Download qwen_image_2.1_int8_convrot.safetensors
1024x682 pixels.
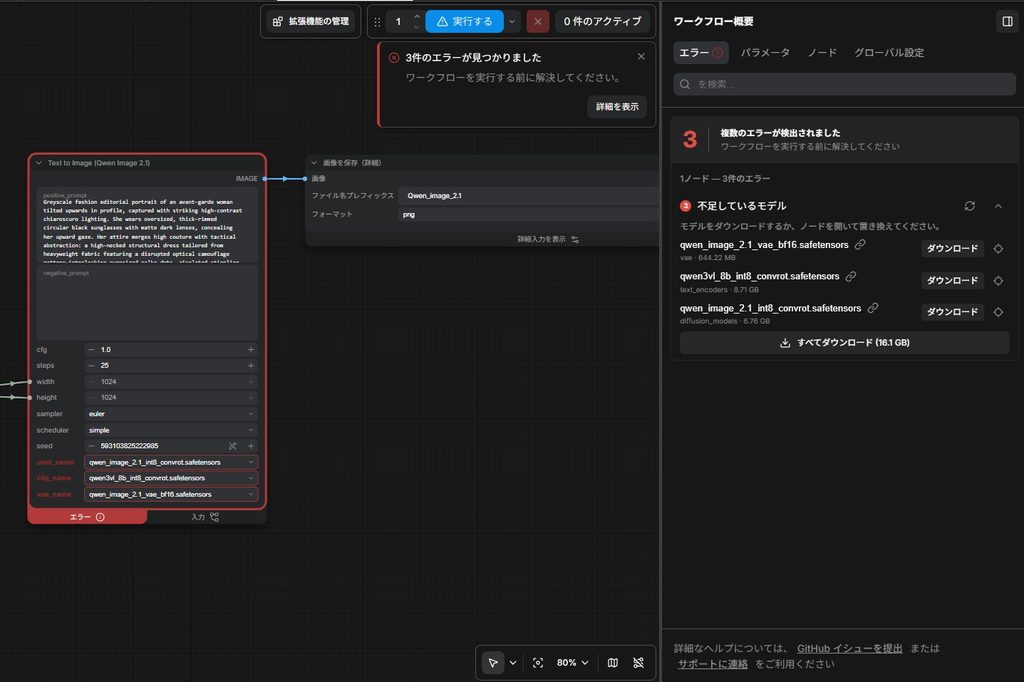[x=952, y=312]
